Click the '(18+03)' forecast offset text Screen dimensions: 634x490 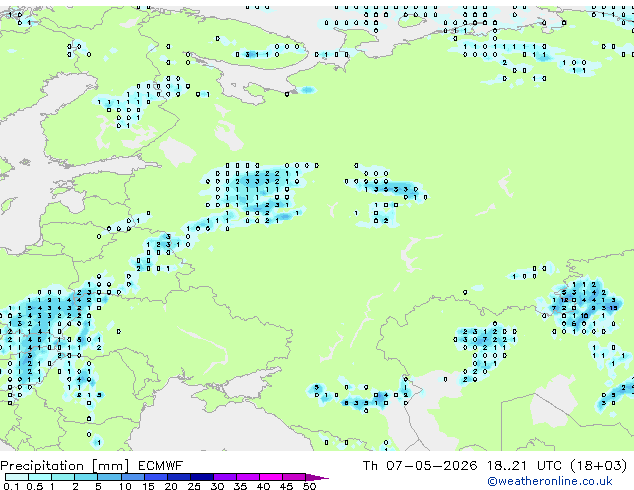pos(599,466)
